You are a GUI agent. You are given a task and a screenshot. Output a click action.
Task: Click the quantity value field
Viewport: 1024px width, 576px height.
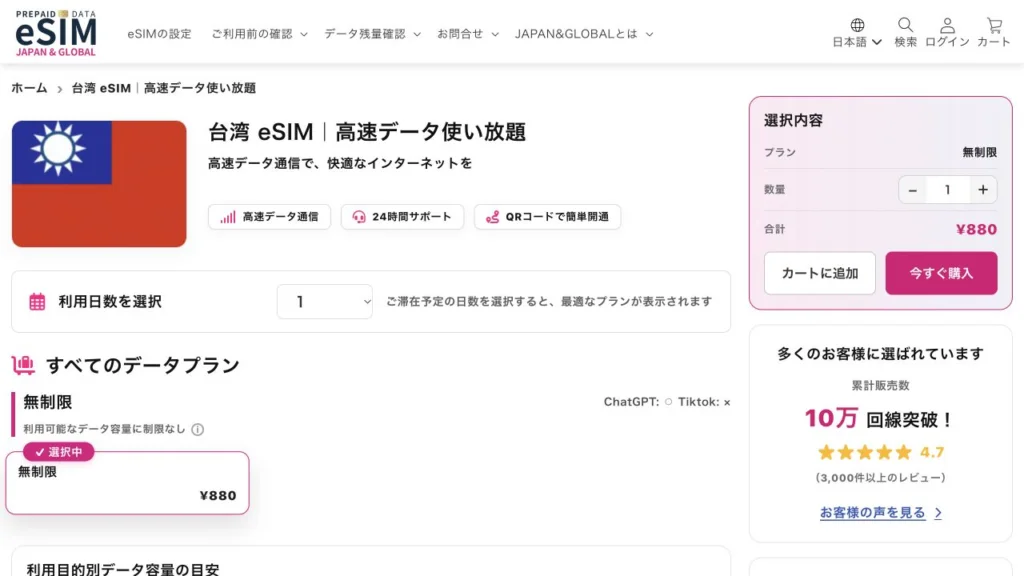click(948, 190)
